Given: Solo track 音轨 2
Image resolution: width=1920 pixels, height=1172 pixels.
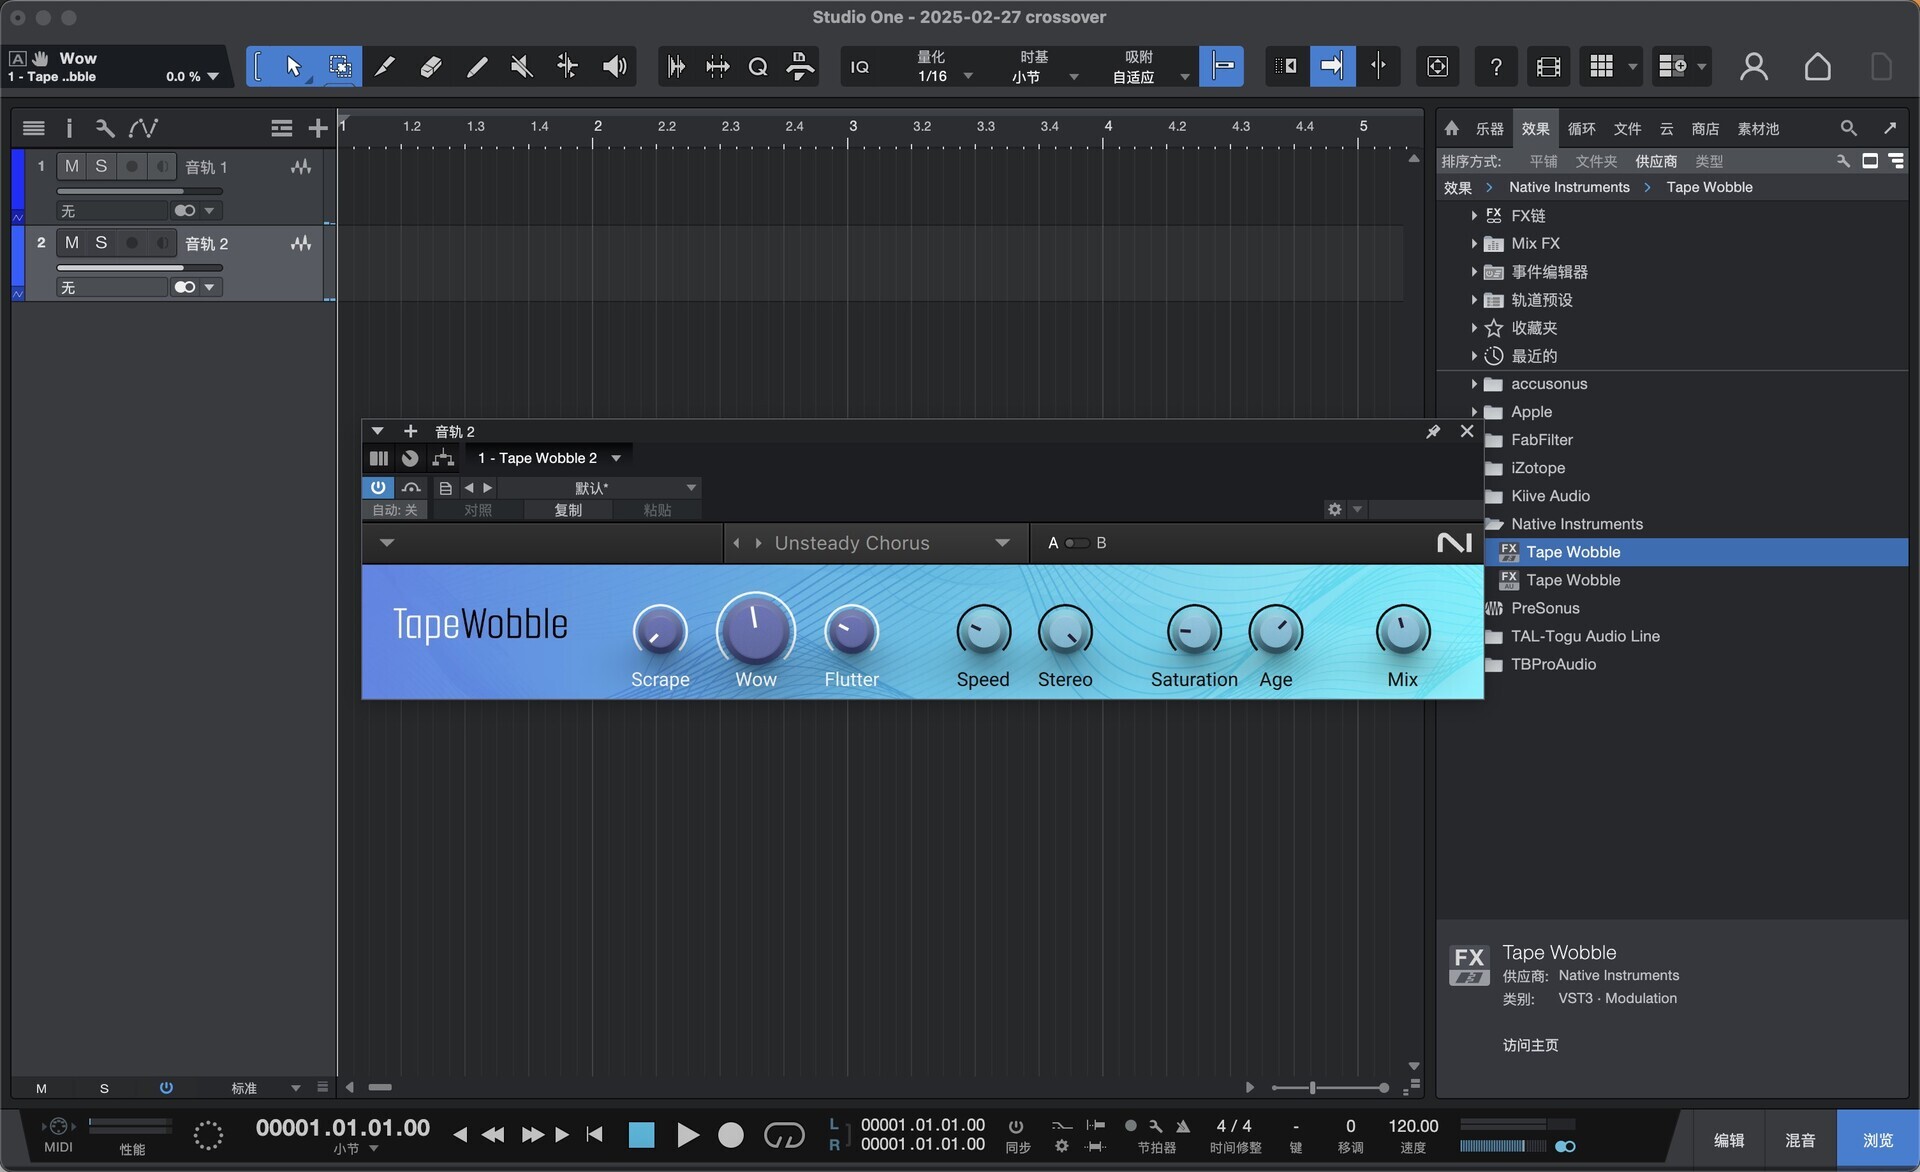Looking at the screenshot, I should [x=101, y=242].
